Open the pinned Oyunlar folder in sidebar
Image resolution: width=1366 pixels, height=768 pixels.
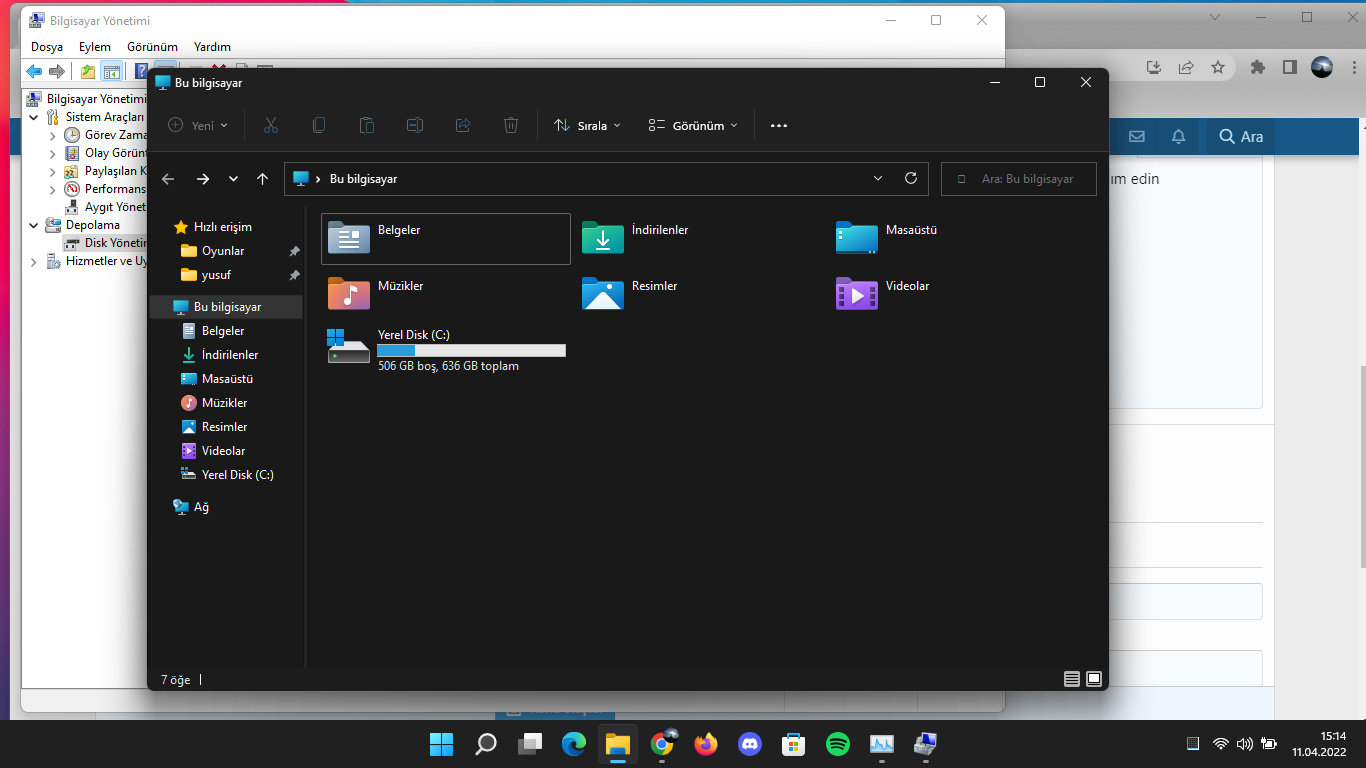[224, 251]
